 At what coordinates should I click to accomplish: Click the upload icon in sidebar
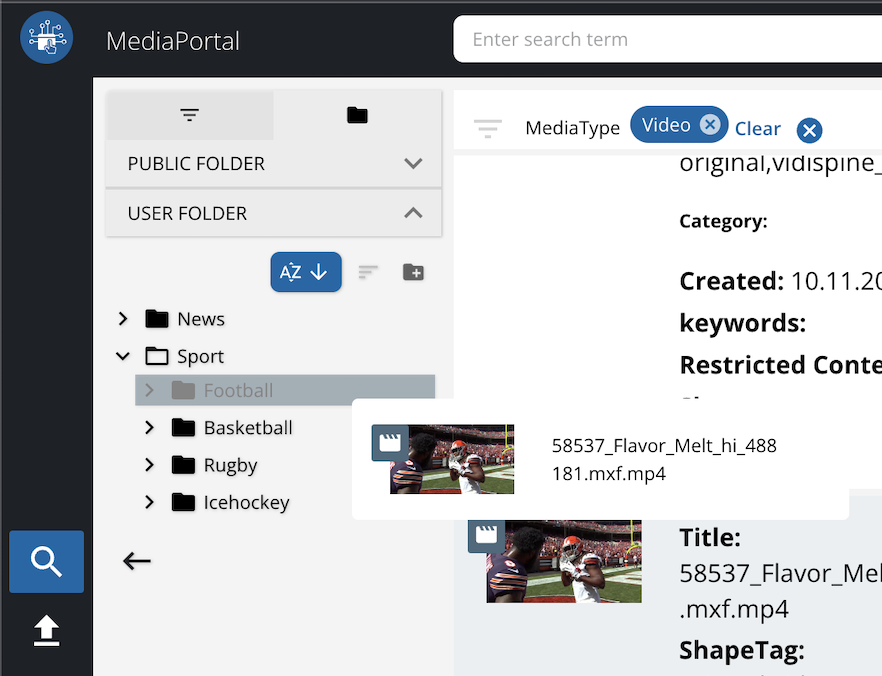47,630
